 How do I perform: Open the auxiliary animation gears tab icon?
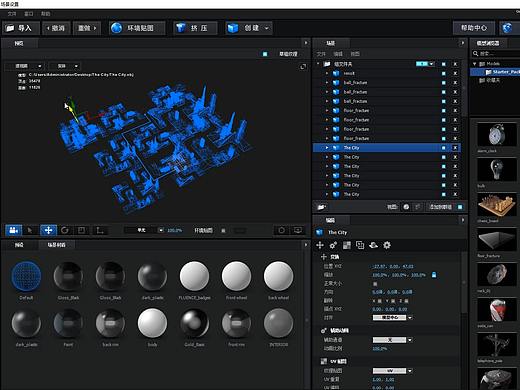click(x=333, y=245)
